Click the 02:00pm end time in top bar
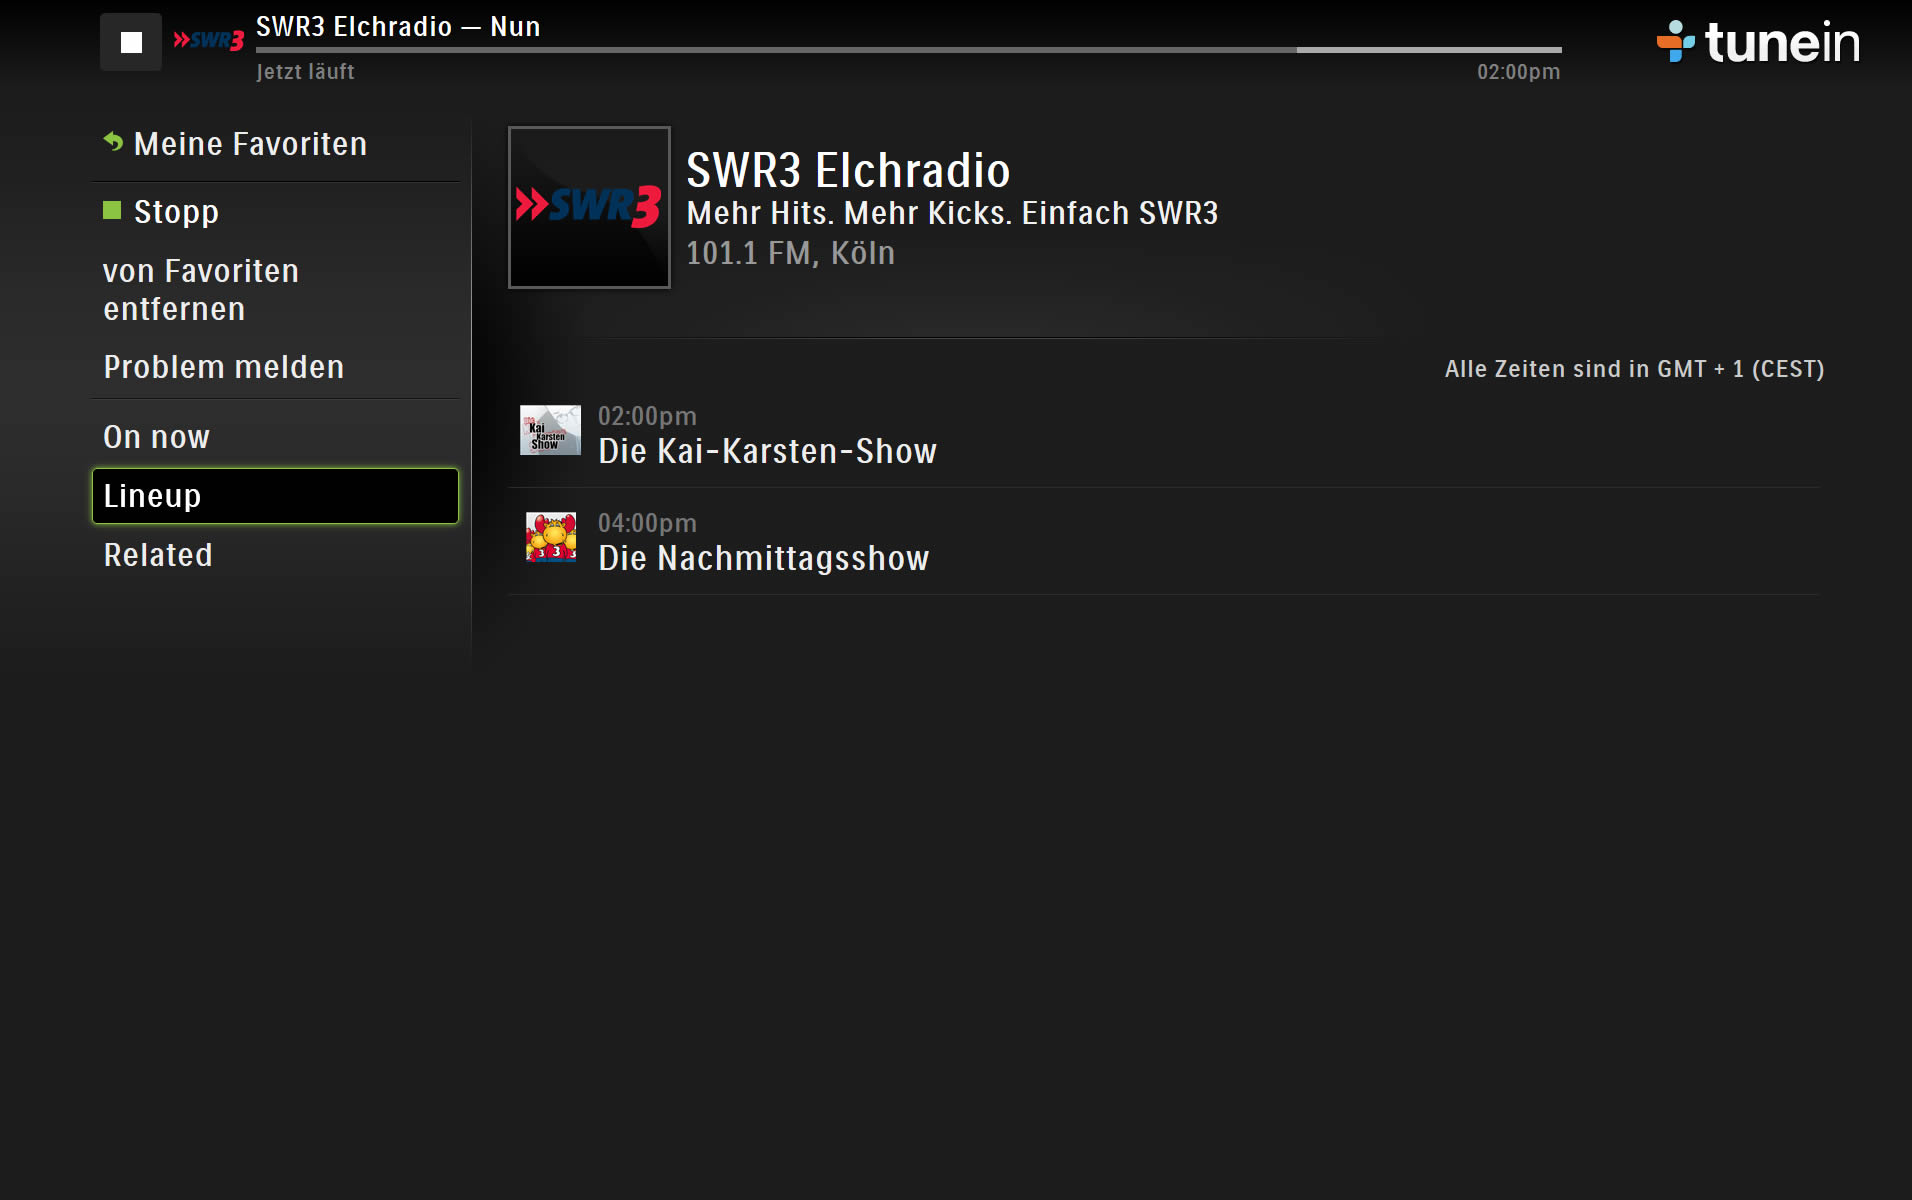The height and width of the screenshot is (1200, 1912). [x=1518, y=72]
